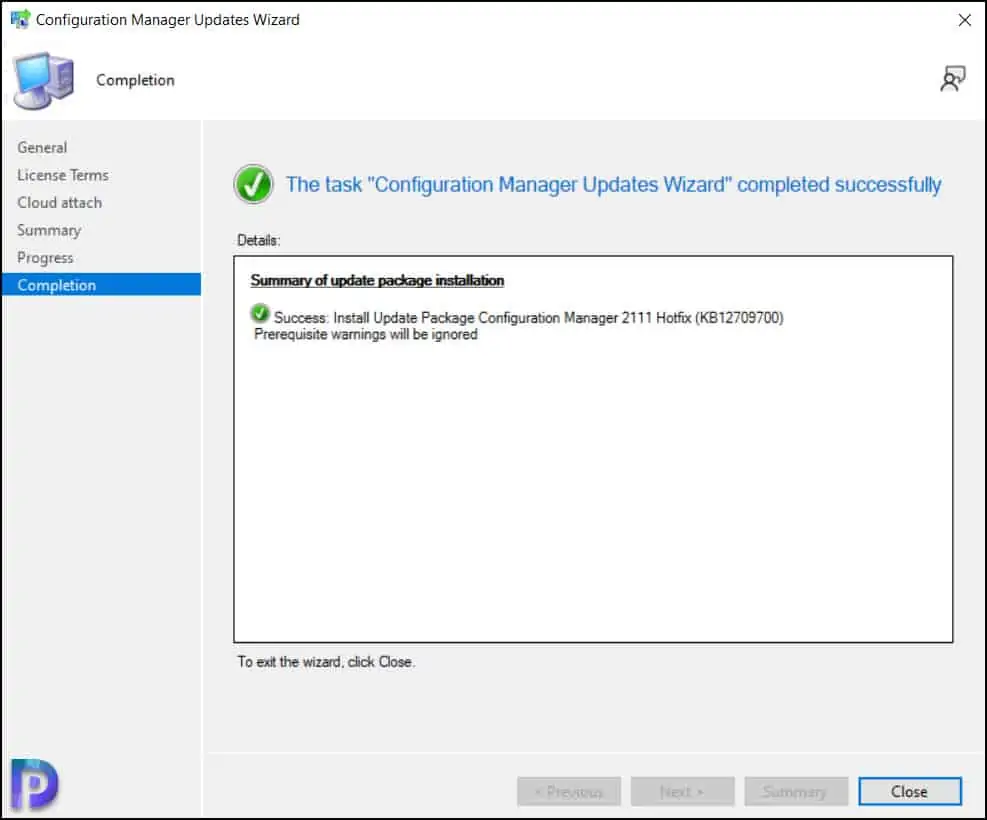Viewport: 987px width, 820px height.
Task: Click the disabled Summary button at bottom
Action: (x=796, y=791)
